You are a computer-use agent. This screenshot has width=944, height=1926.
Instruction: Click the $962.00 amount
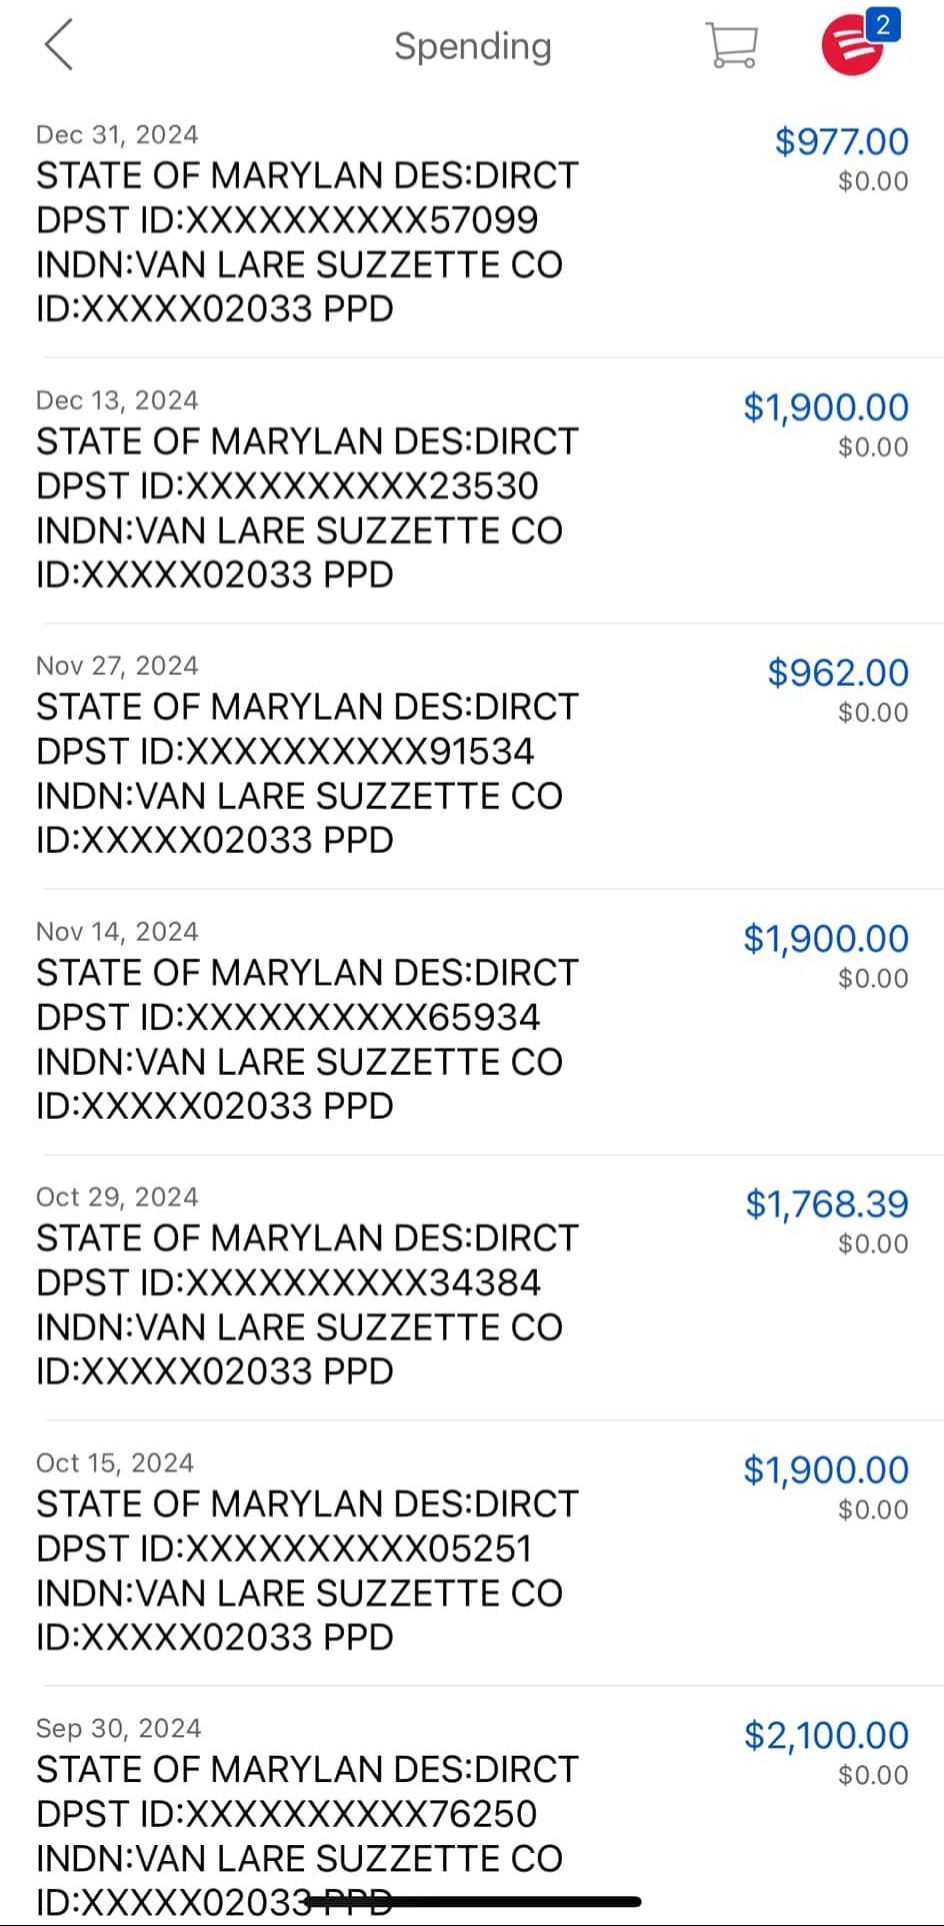tap(838, 673)
